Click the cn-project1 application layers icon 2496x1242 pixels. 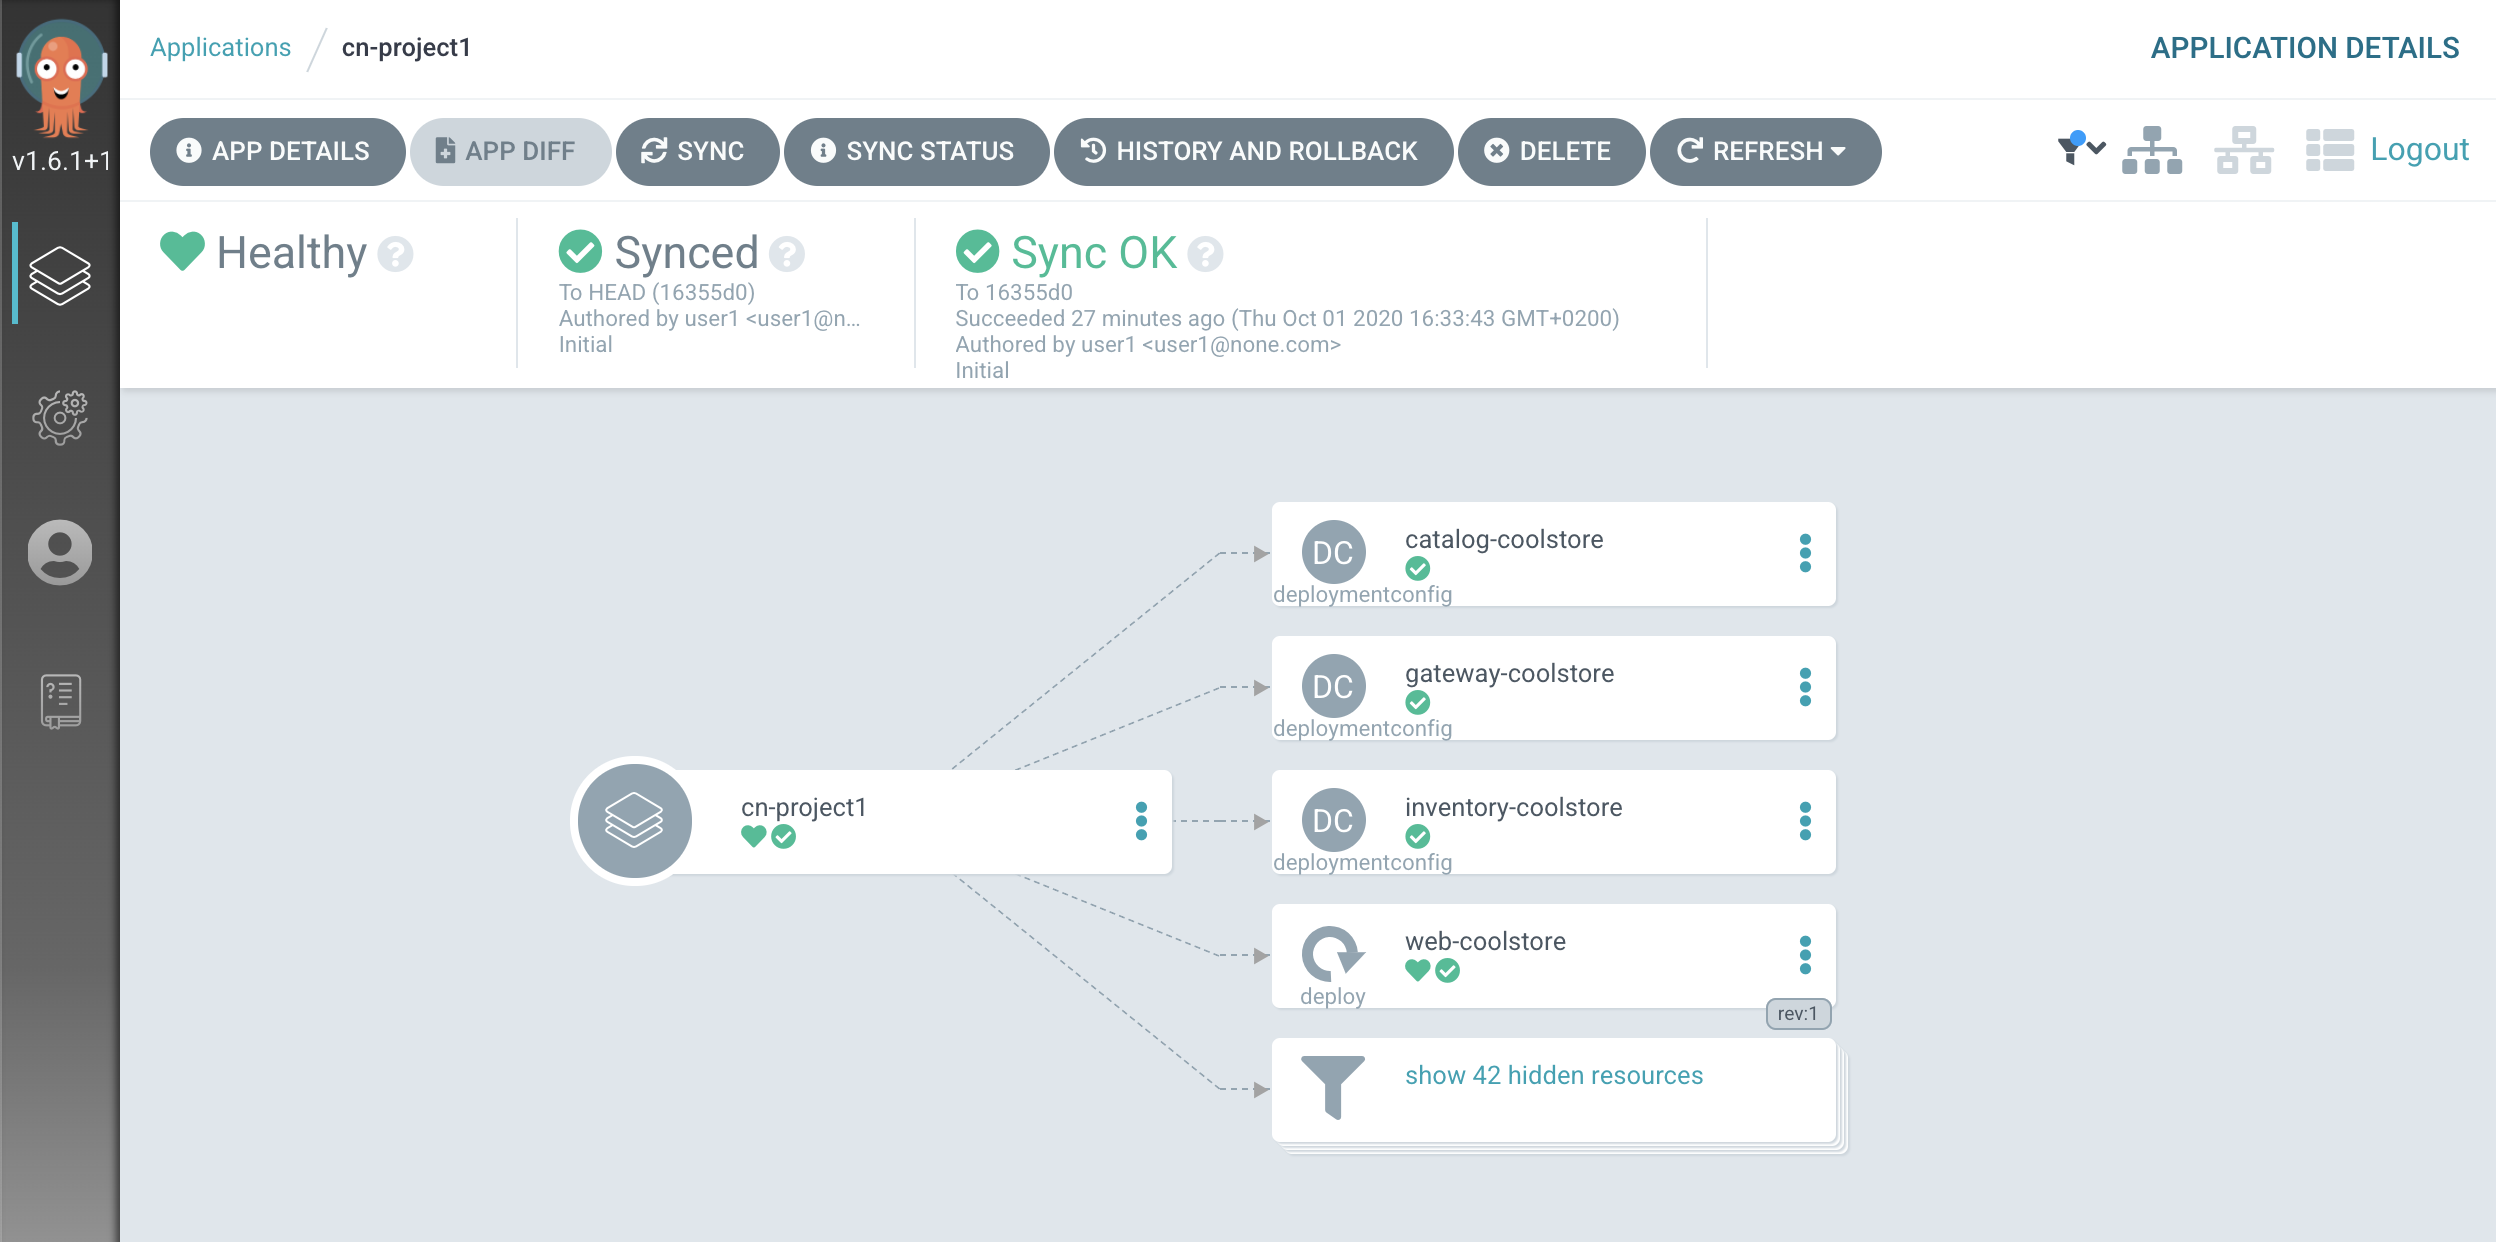[635, 821]
